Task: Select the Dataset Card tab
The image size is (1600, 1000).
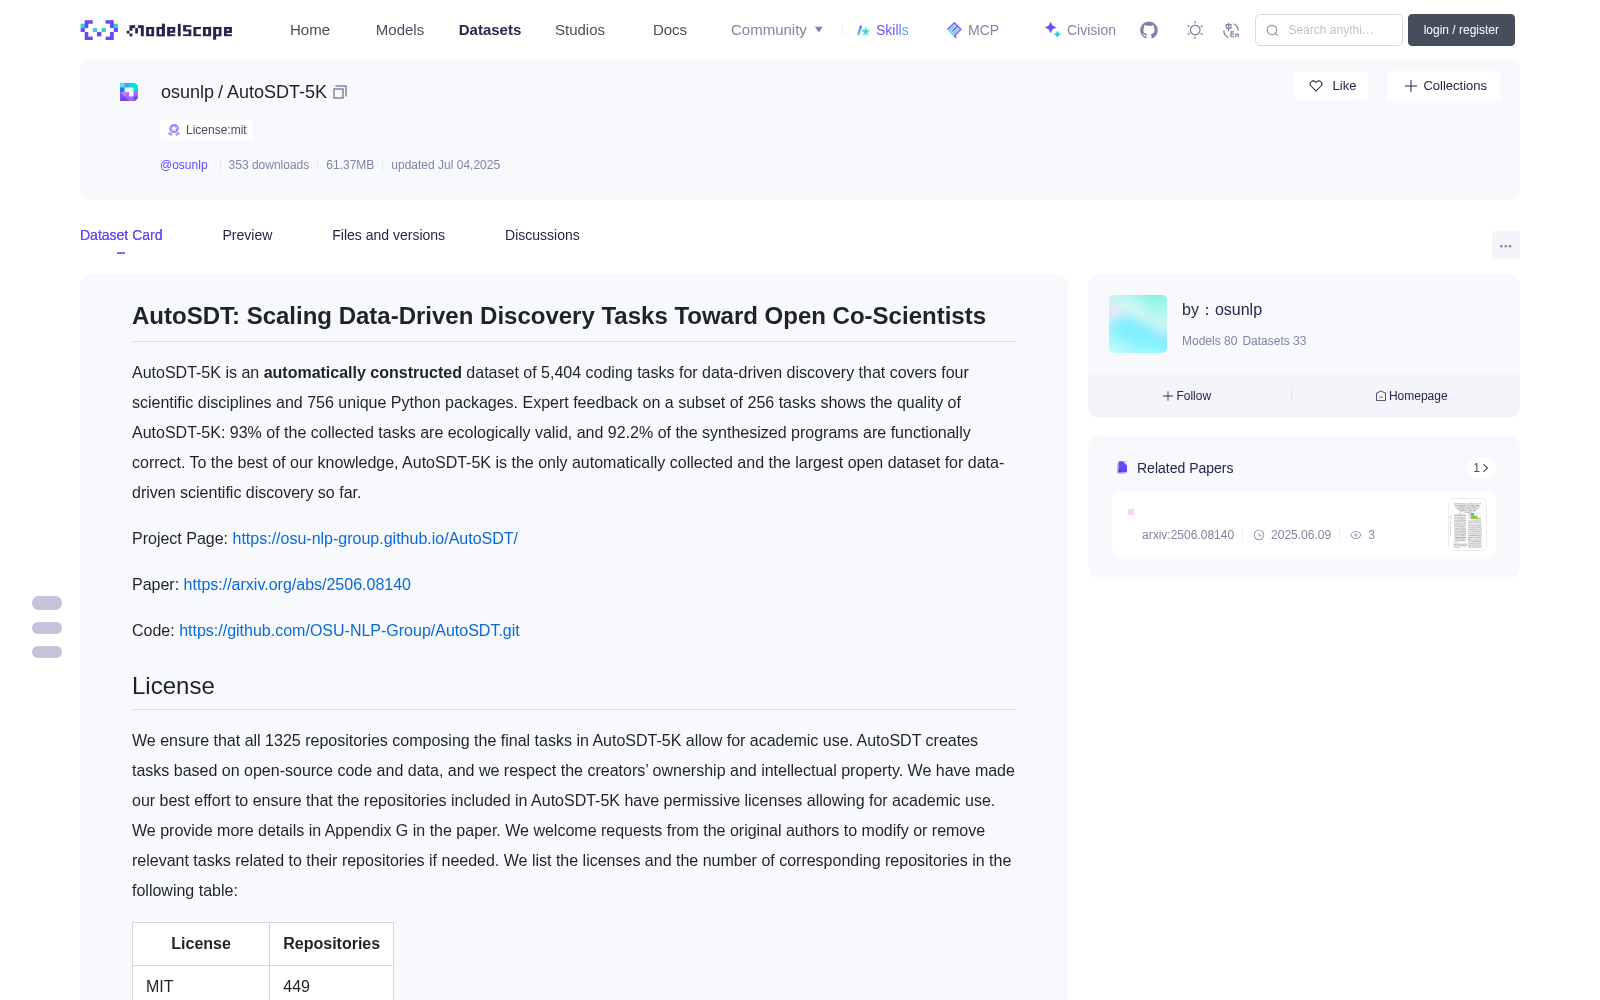Action: point(121,235)
